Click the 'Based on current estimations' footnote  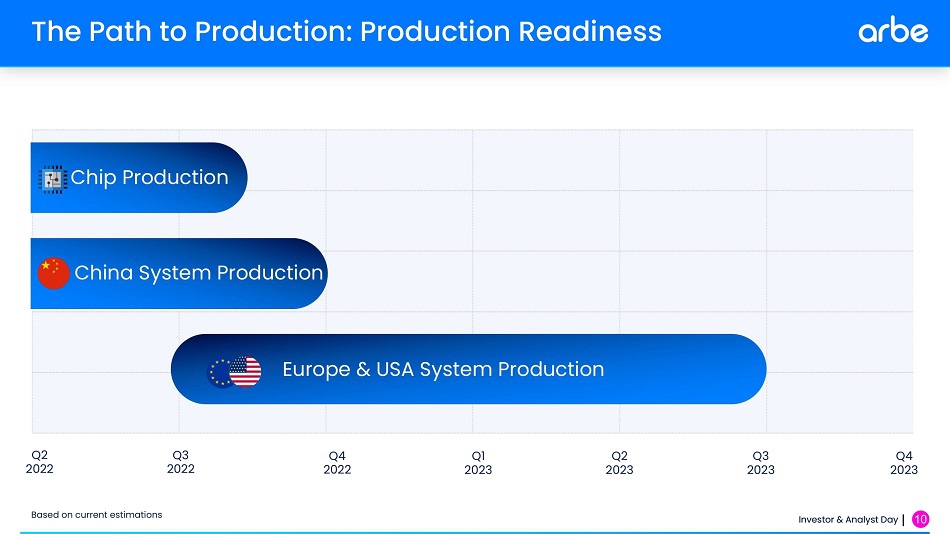pos(96,515)
